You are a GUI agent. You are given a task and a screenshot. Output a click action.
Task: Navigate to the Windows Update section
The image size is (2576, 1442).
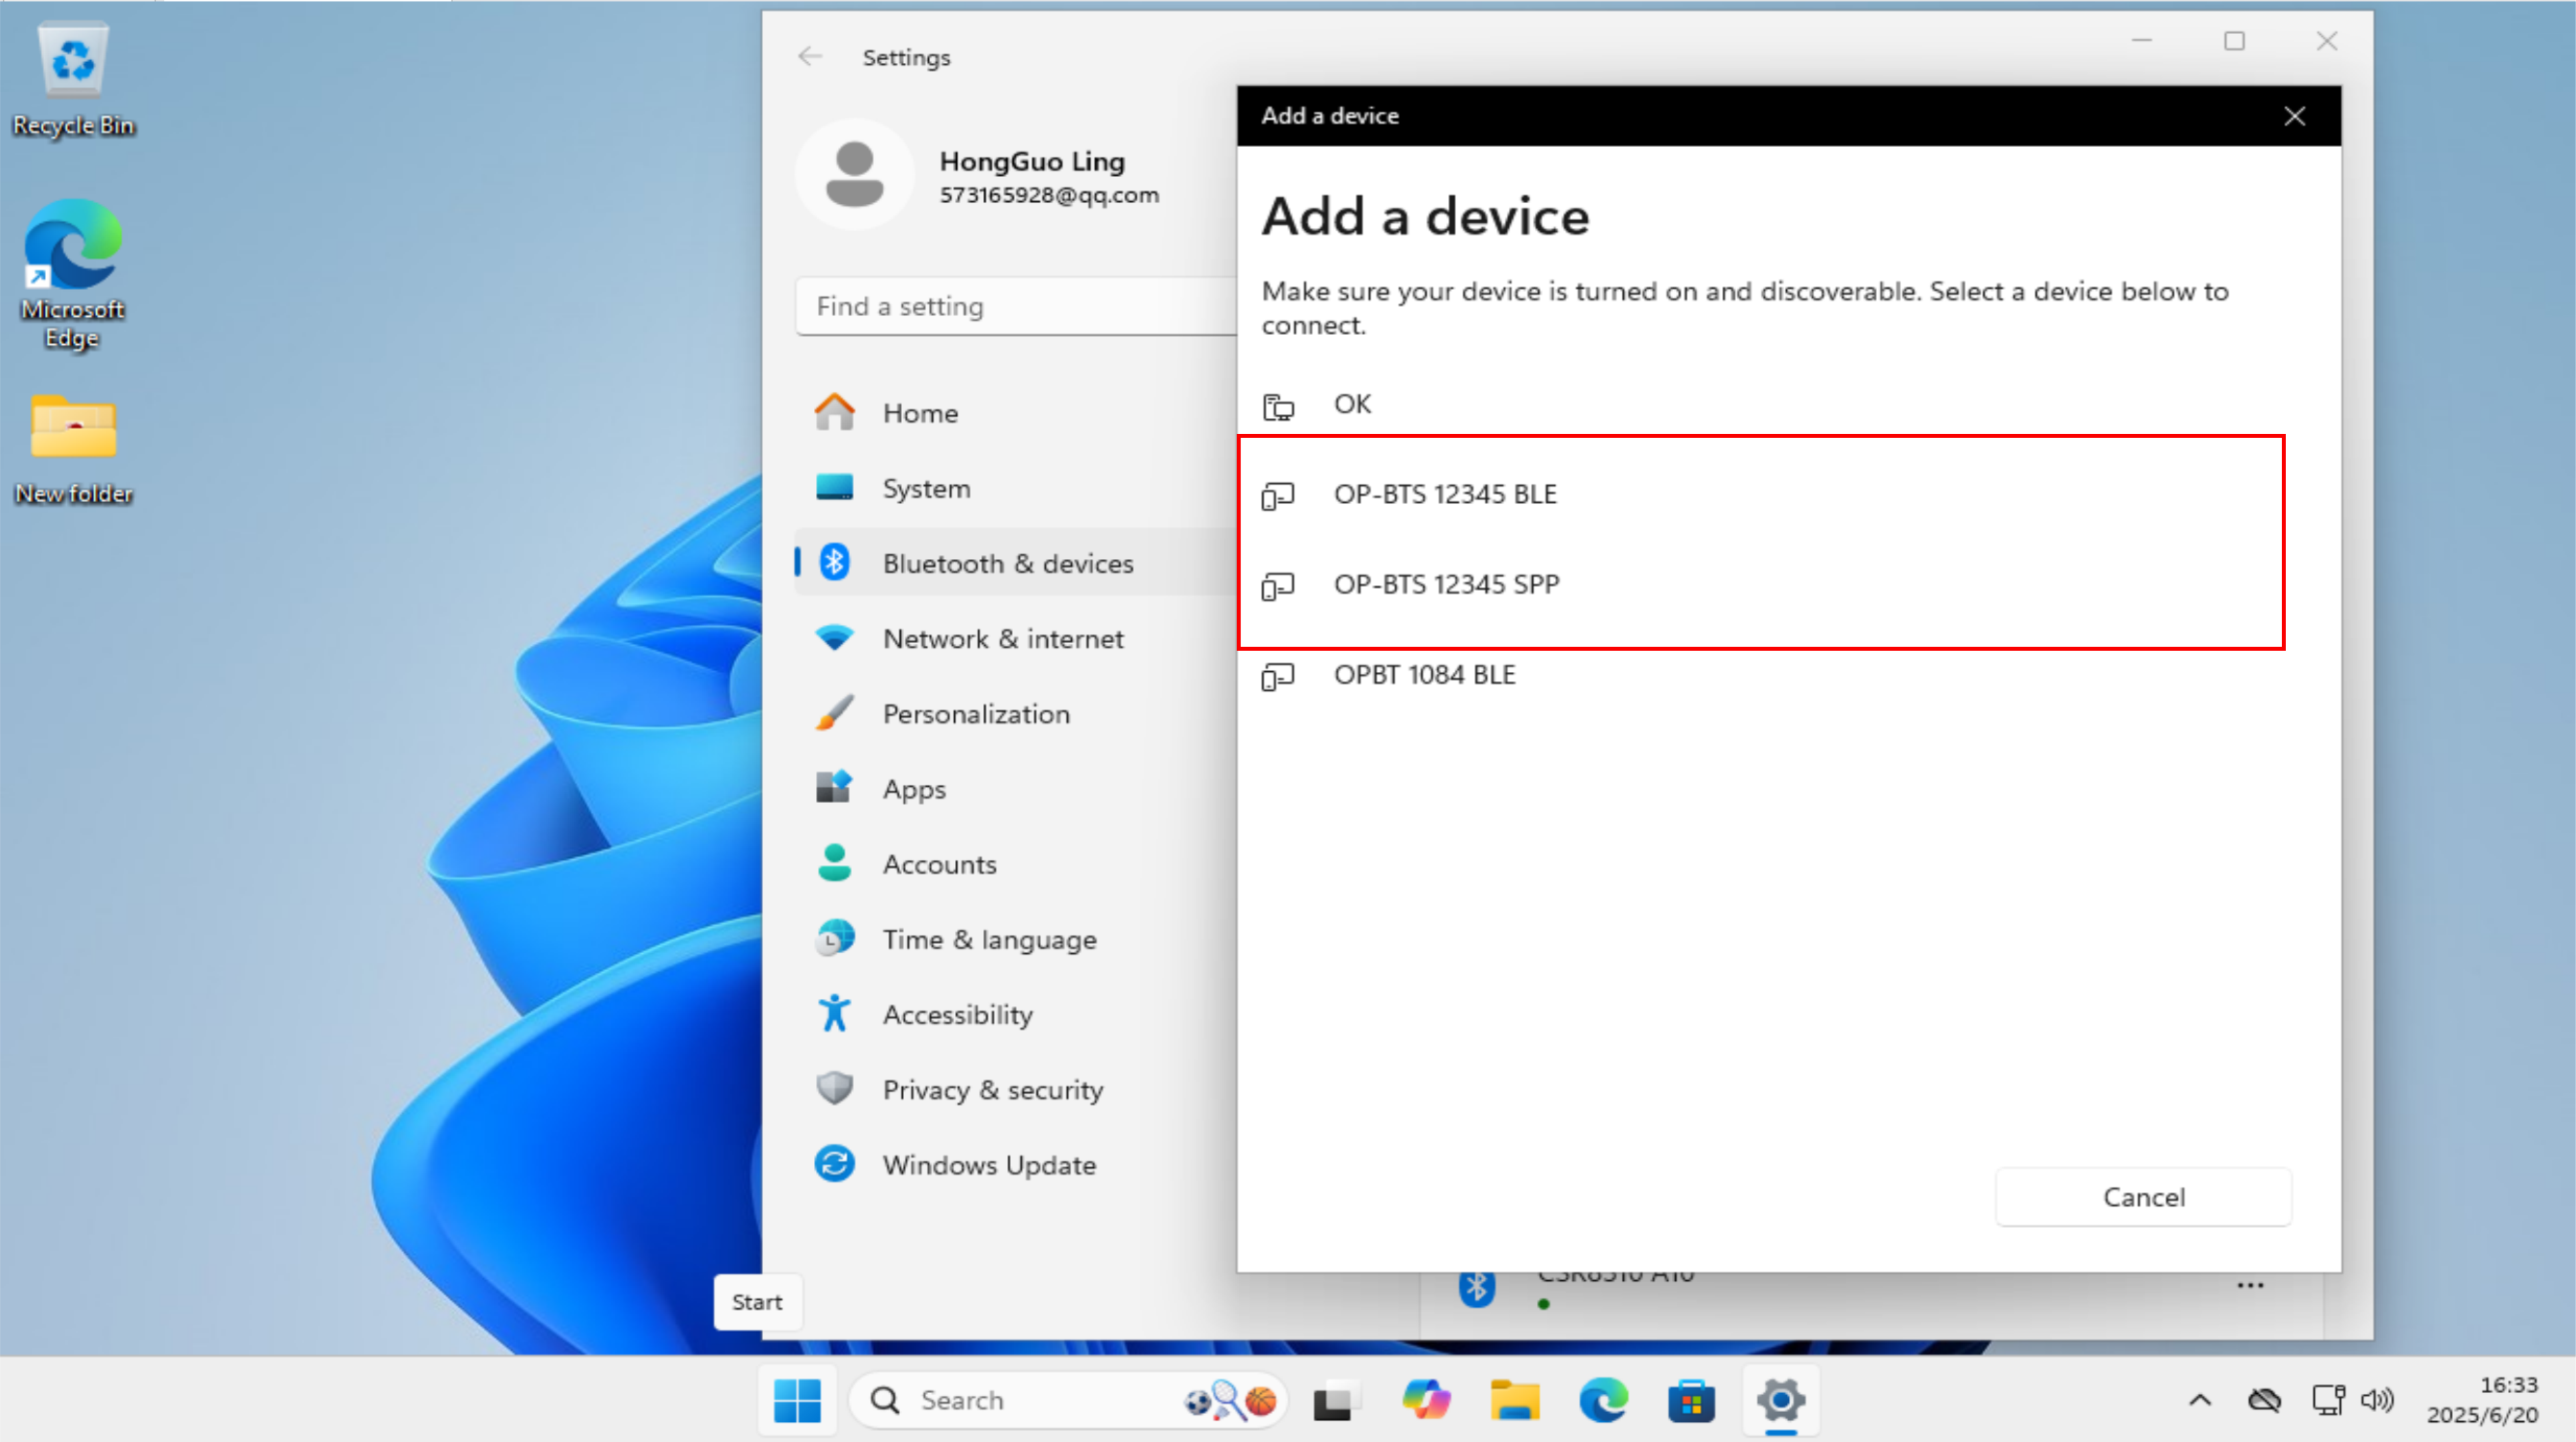[988, 1164]
